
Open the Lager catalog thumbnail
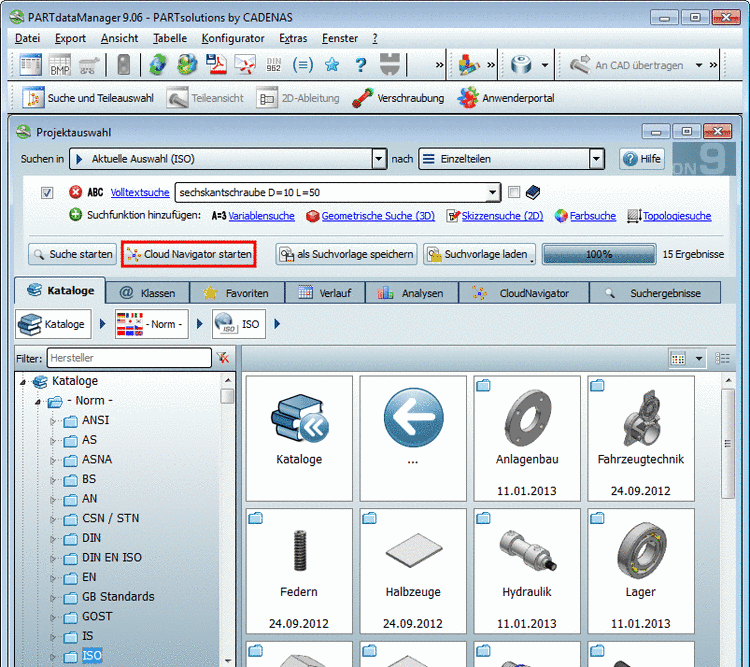tap(640, 570)
